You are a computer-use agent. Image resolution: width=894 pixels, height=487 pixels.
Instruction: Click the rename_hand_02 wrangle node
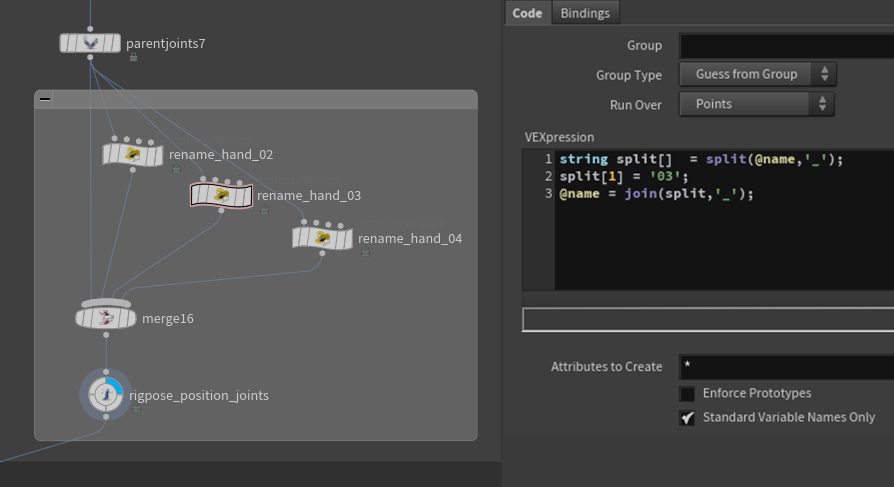pos(132,155)
